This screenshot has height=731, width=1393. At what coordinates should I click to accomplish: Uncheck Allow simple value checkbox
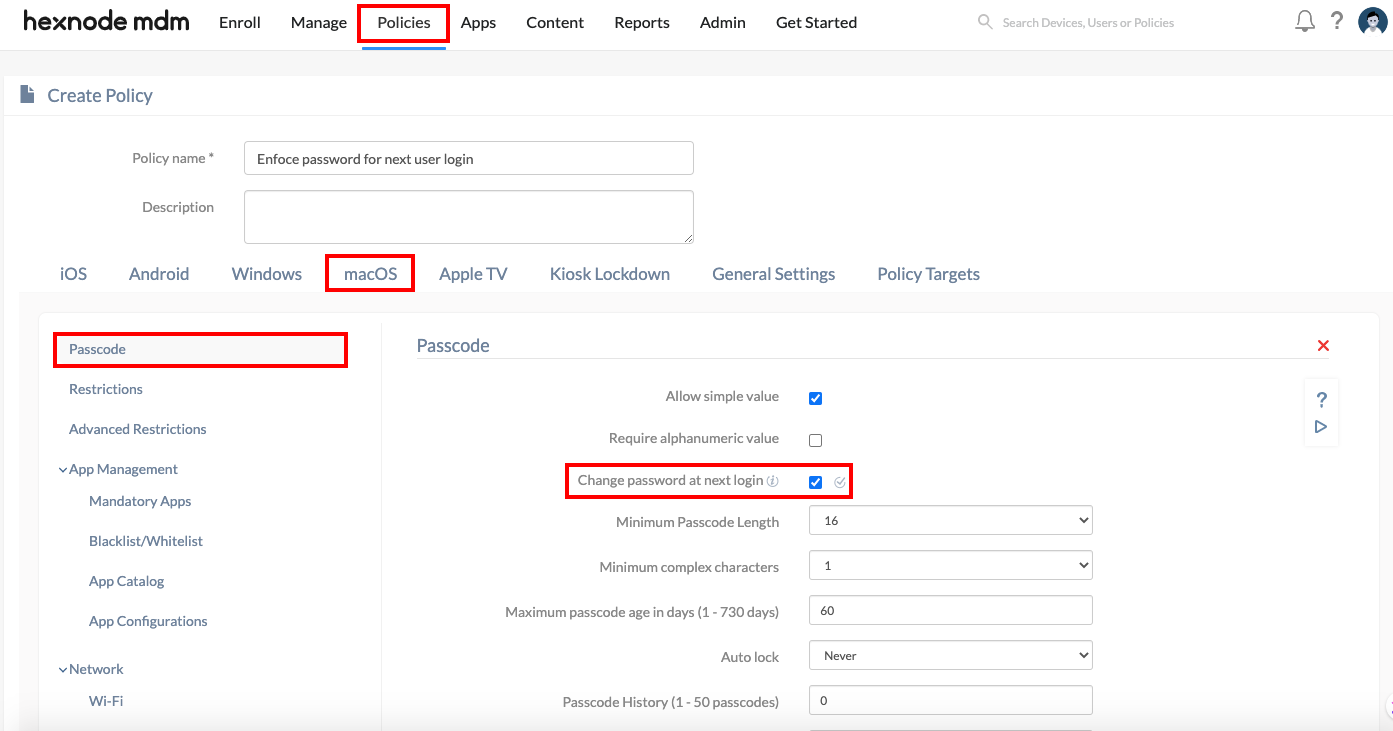pyautogui.click(x=815, y=398)
